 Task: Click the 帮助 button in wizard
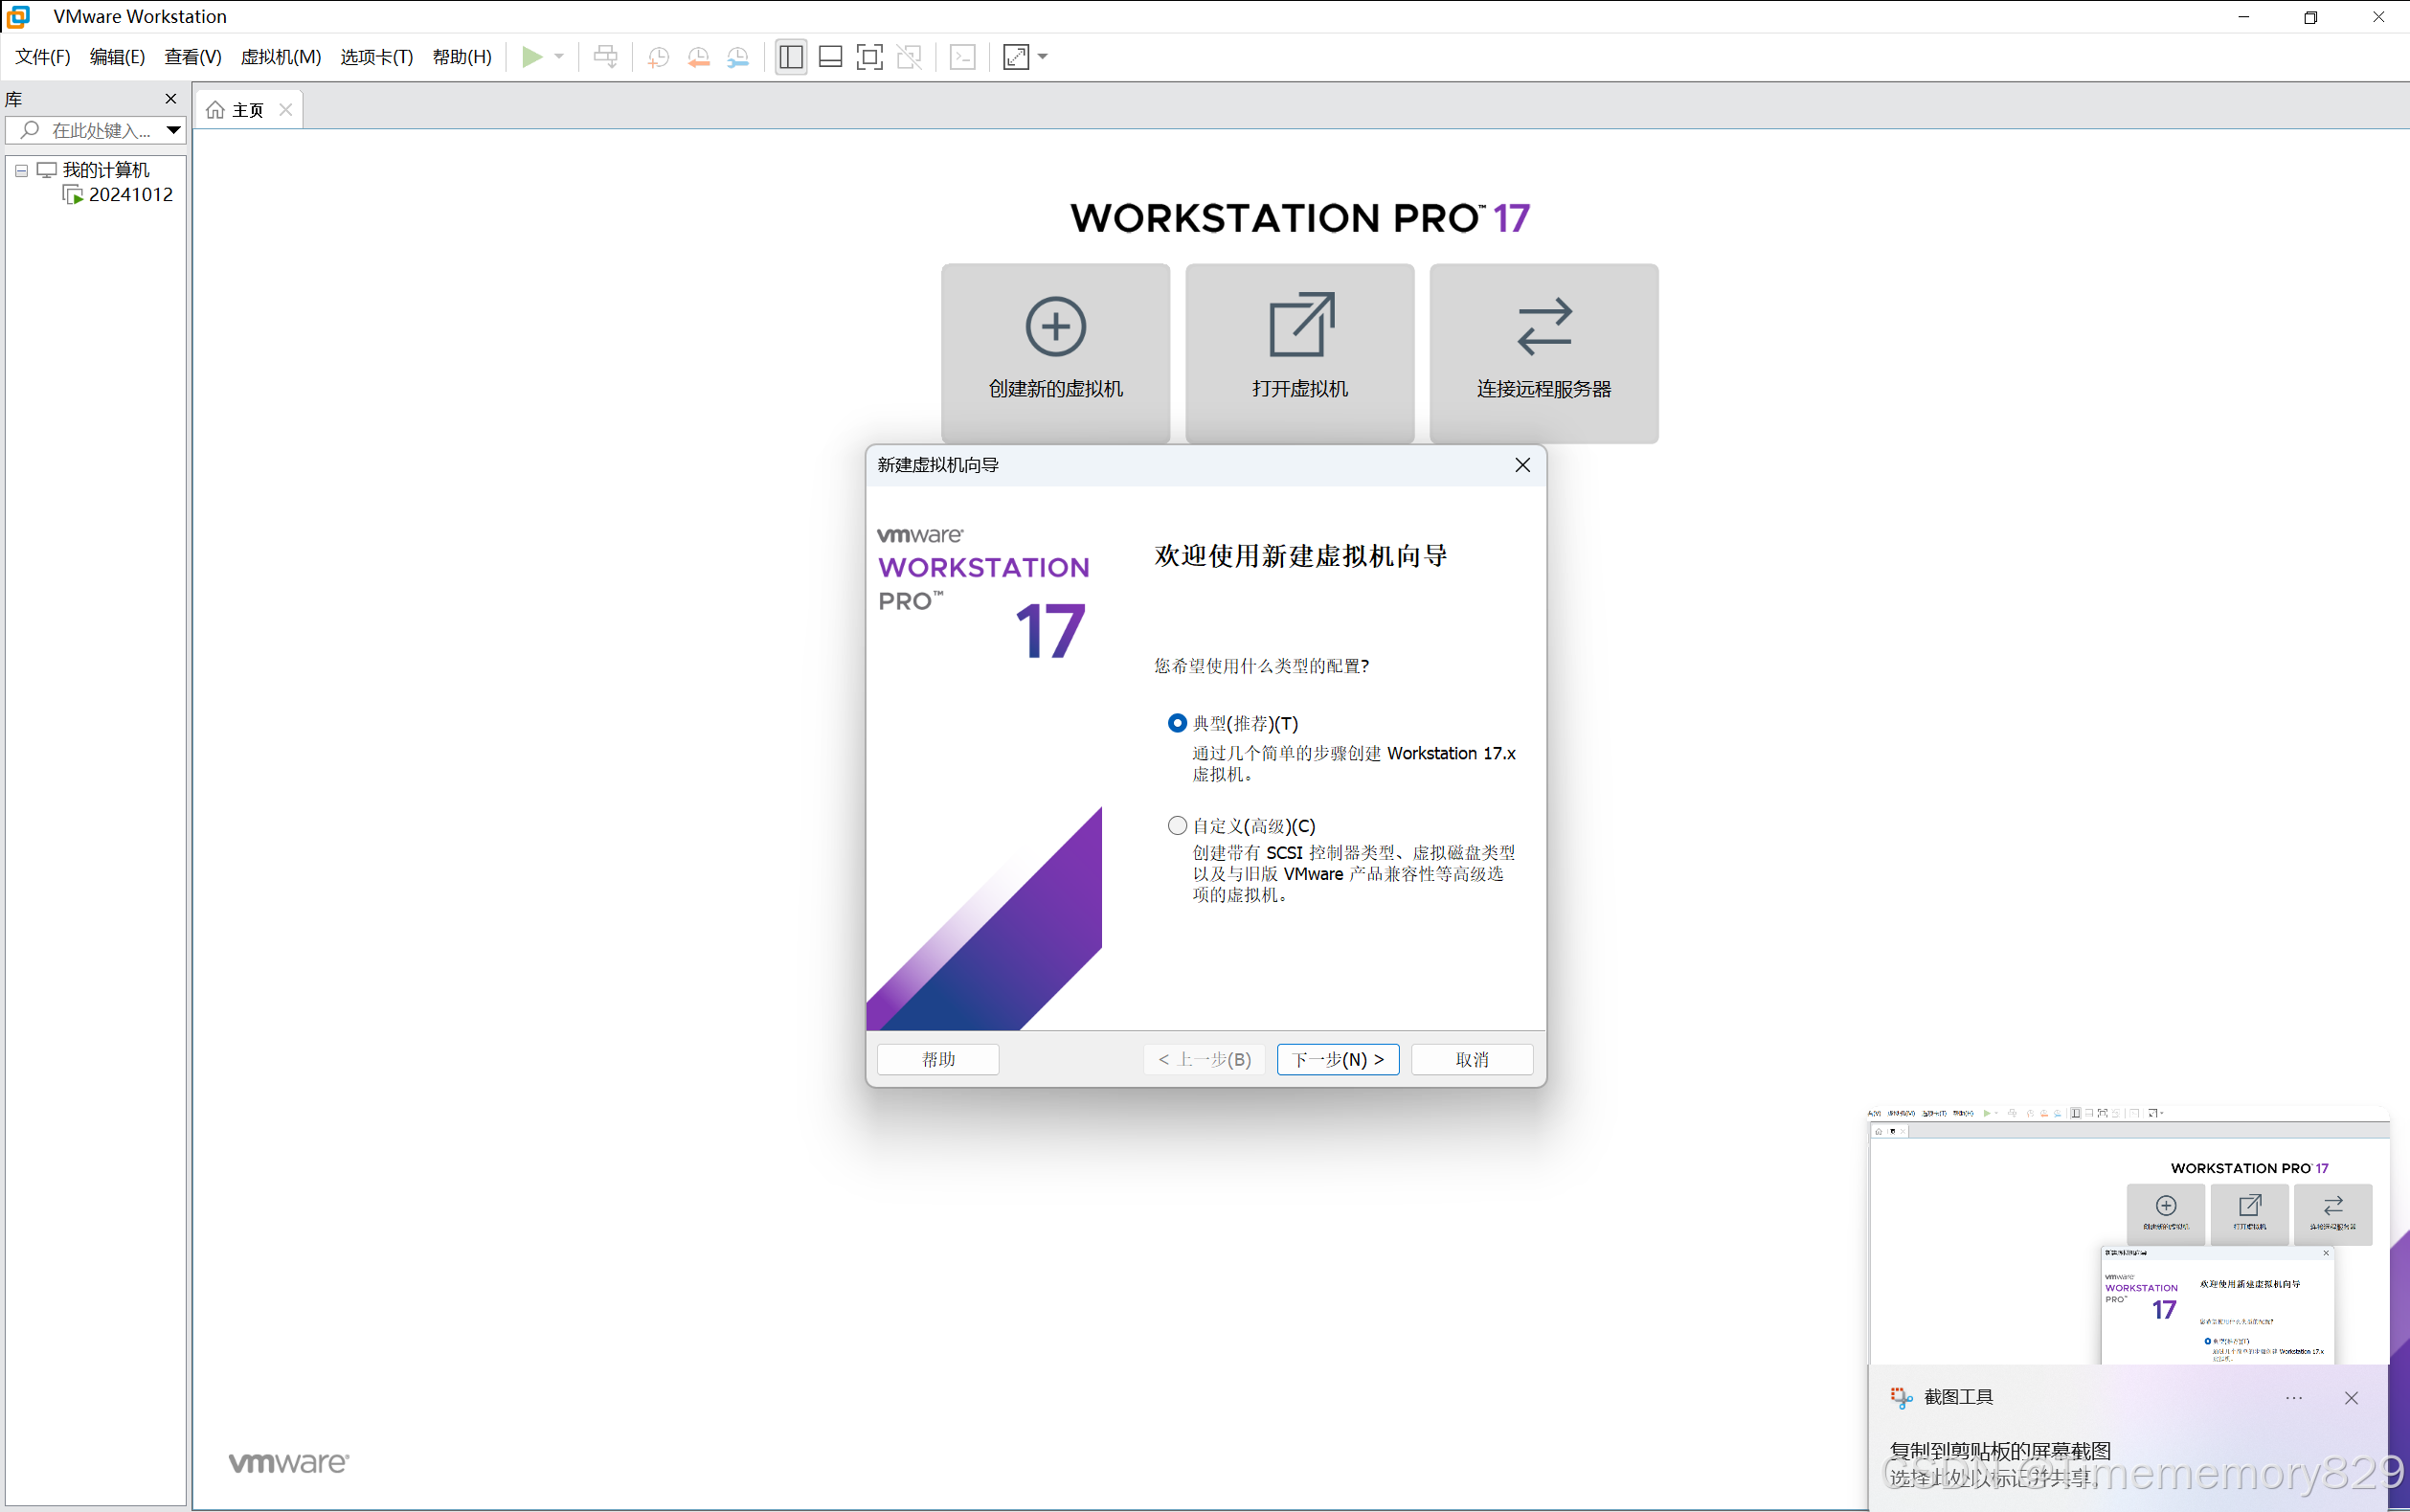pos(938,1059)
